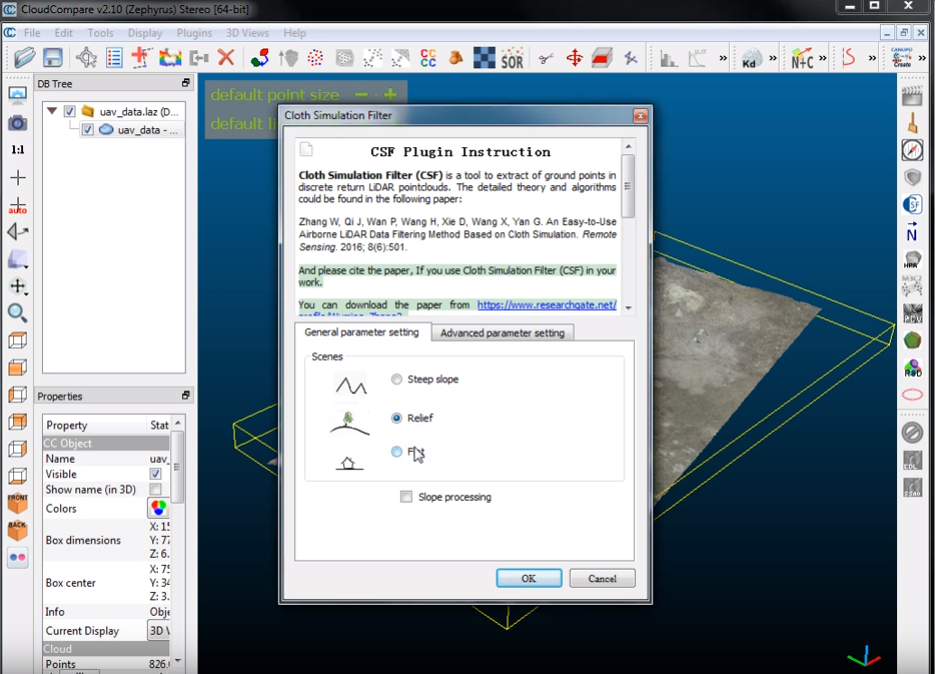Viewport: 935px width, 674px height.
Task: Click the red X delete icon
Action: coord(226,58)
